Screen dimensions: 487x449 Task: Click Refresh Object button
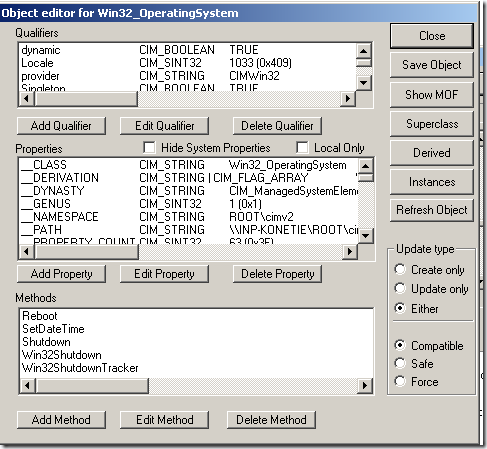(x=432, y=210)
